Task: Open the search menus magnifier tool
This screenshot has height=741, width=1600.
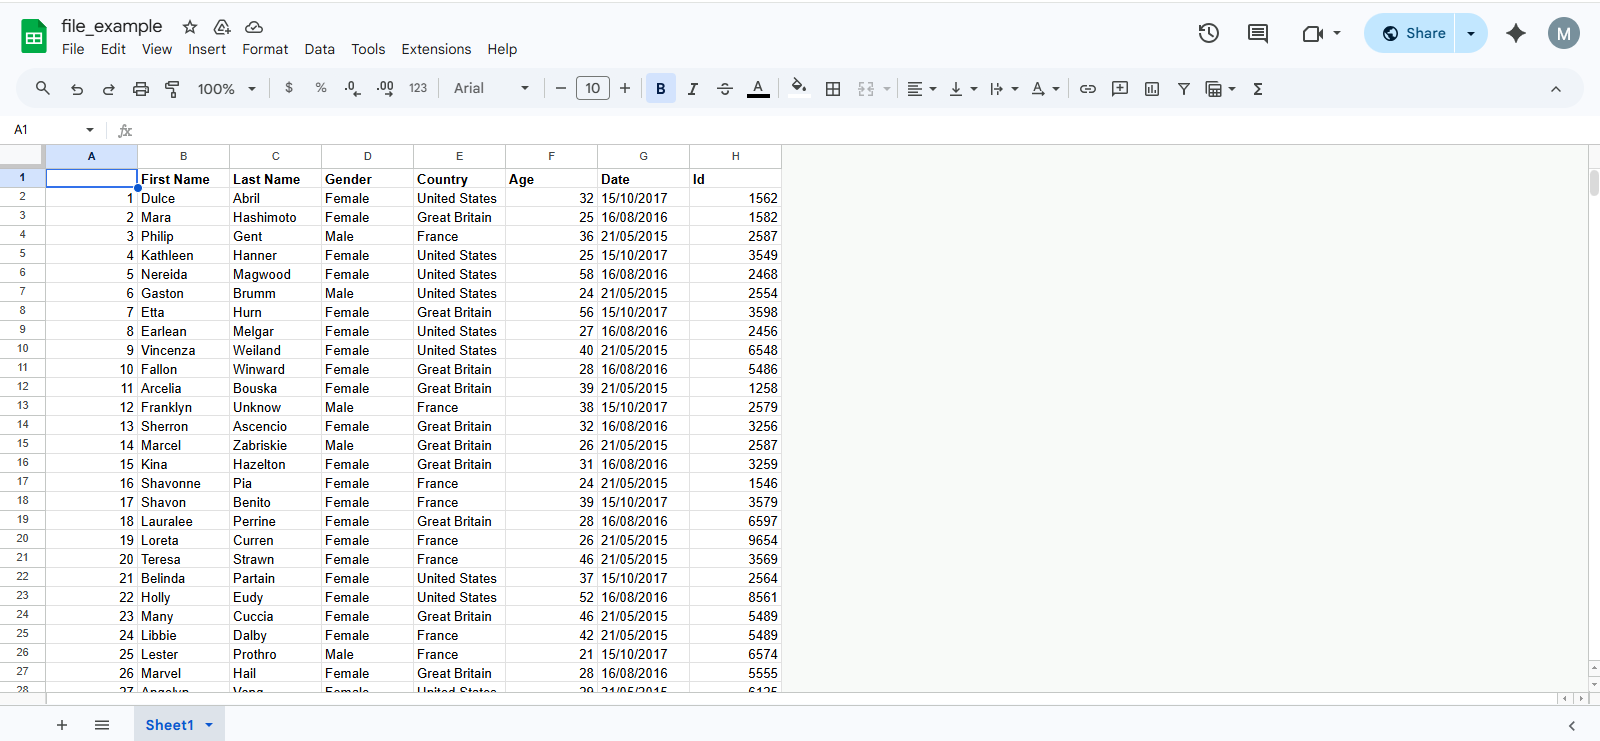Action: pos(43,88)
